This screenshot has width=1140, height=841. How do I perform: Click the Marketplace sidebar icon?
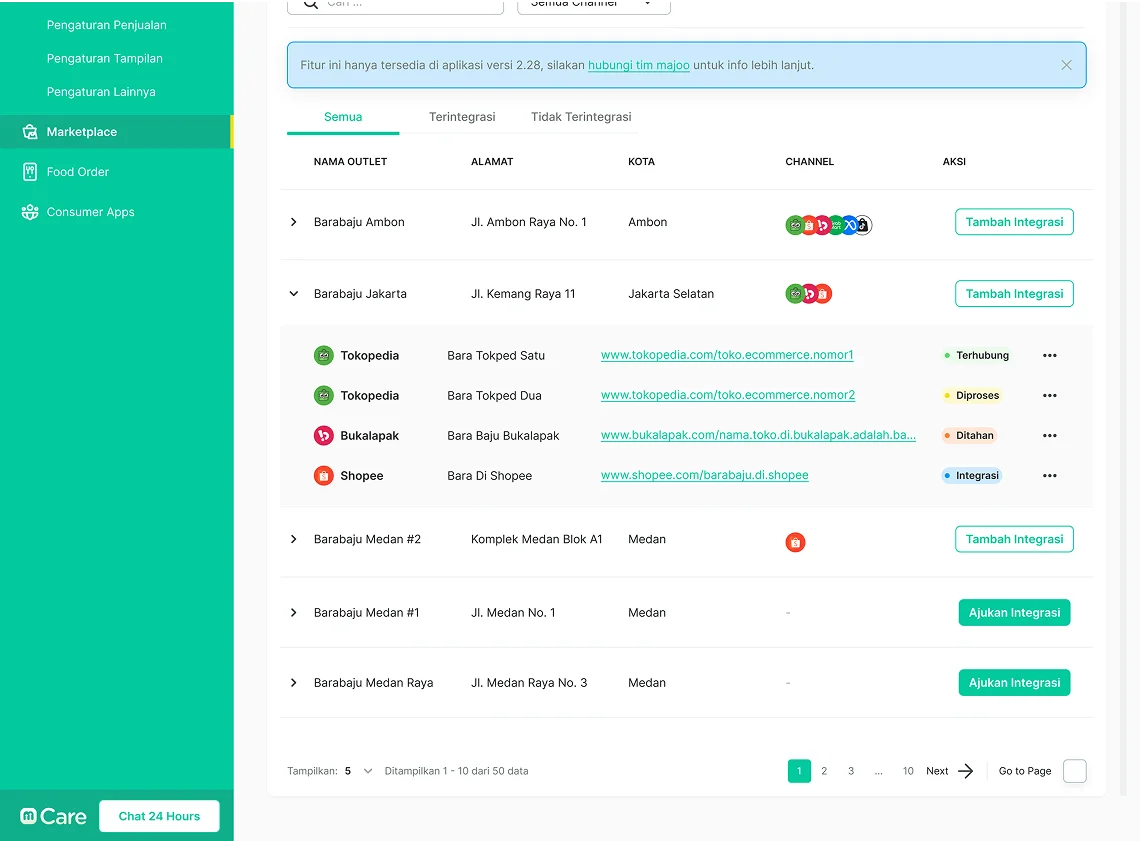pyautogui.click(x=30, y=132)
